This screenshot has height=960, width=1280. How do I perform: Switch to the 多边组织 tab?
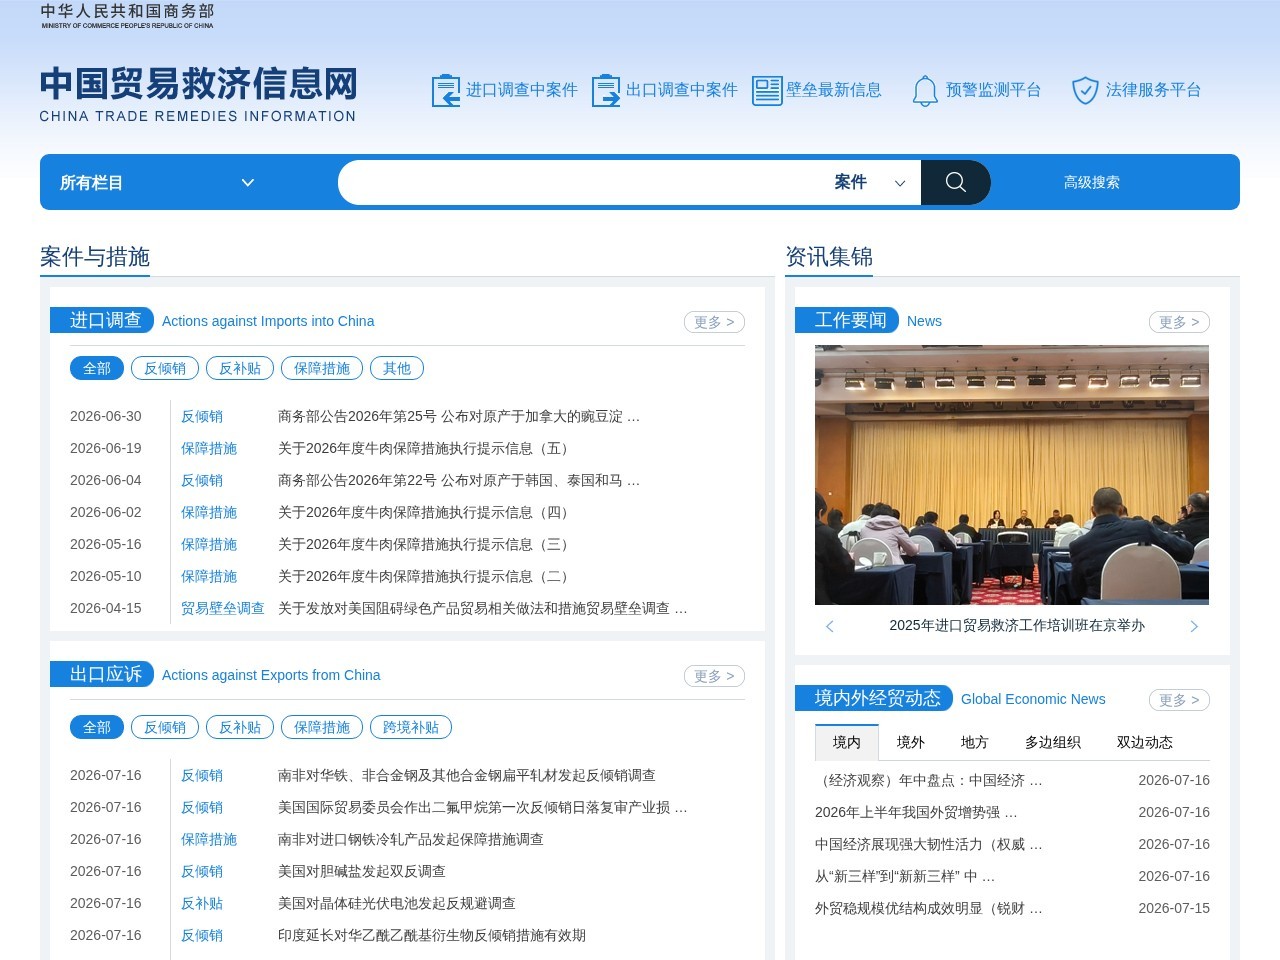(1053, 742)
